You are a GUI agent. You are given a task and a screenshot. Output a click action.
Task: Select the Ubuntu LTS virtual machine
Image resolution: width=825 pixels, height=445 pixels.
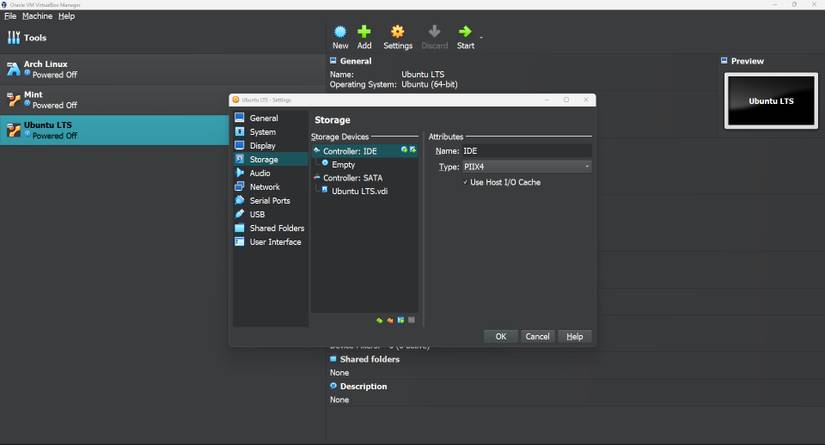pos(114,130)
